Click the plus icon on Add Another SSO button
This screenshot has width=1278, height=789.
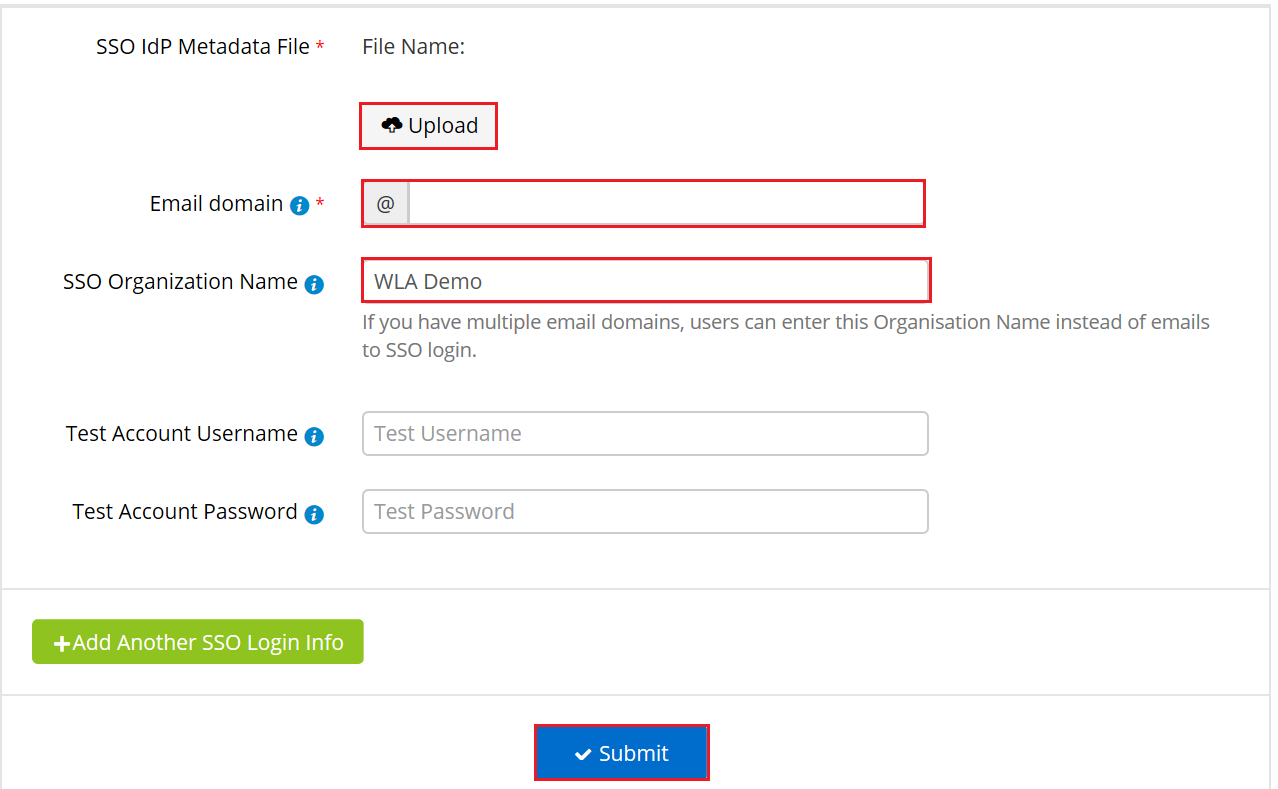[62, 642]
